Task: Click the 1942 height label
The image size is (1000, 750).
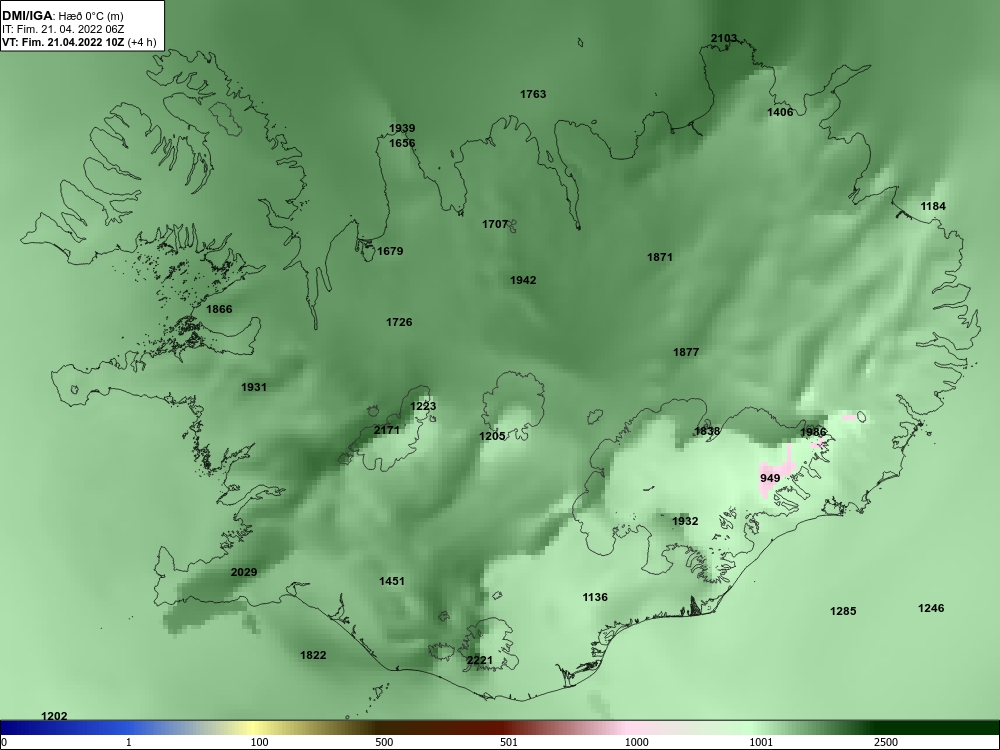Action: (523, 281)
